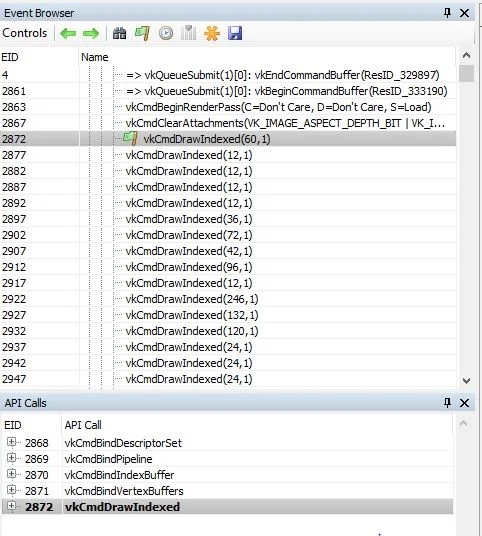Click the orange asterisk icon
The image size is (482, 536).
(212, 34)
